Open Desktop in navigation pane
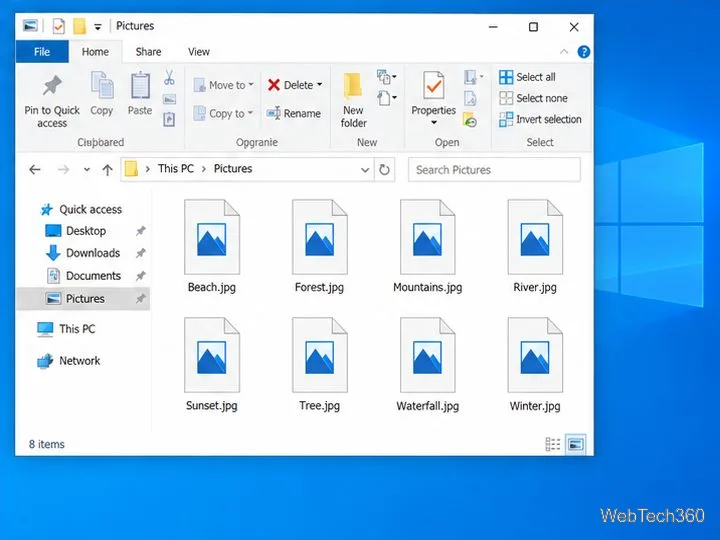The width and height of the screenshot is (720, 540). point(76,231)
